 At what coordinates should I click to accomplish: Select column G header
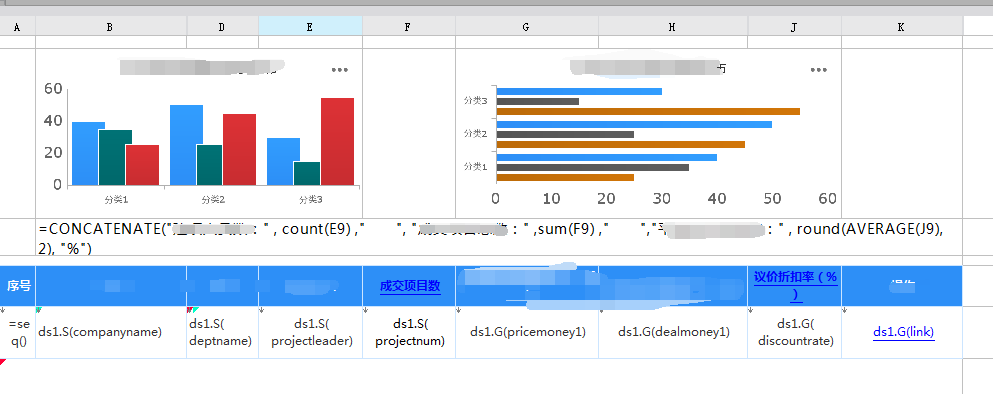(x=527, y=27)
